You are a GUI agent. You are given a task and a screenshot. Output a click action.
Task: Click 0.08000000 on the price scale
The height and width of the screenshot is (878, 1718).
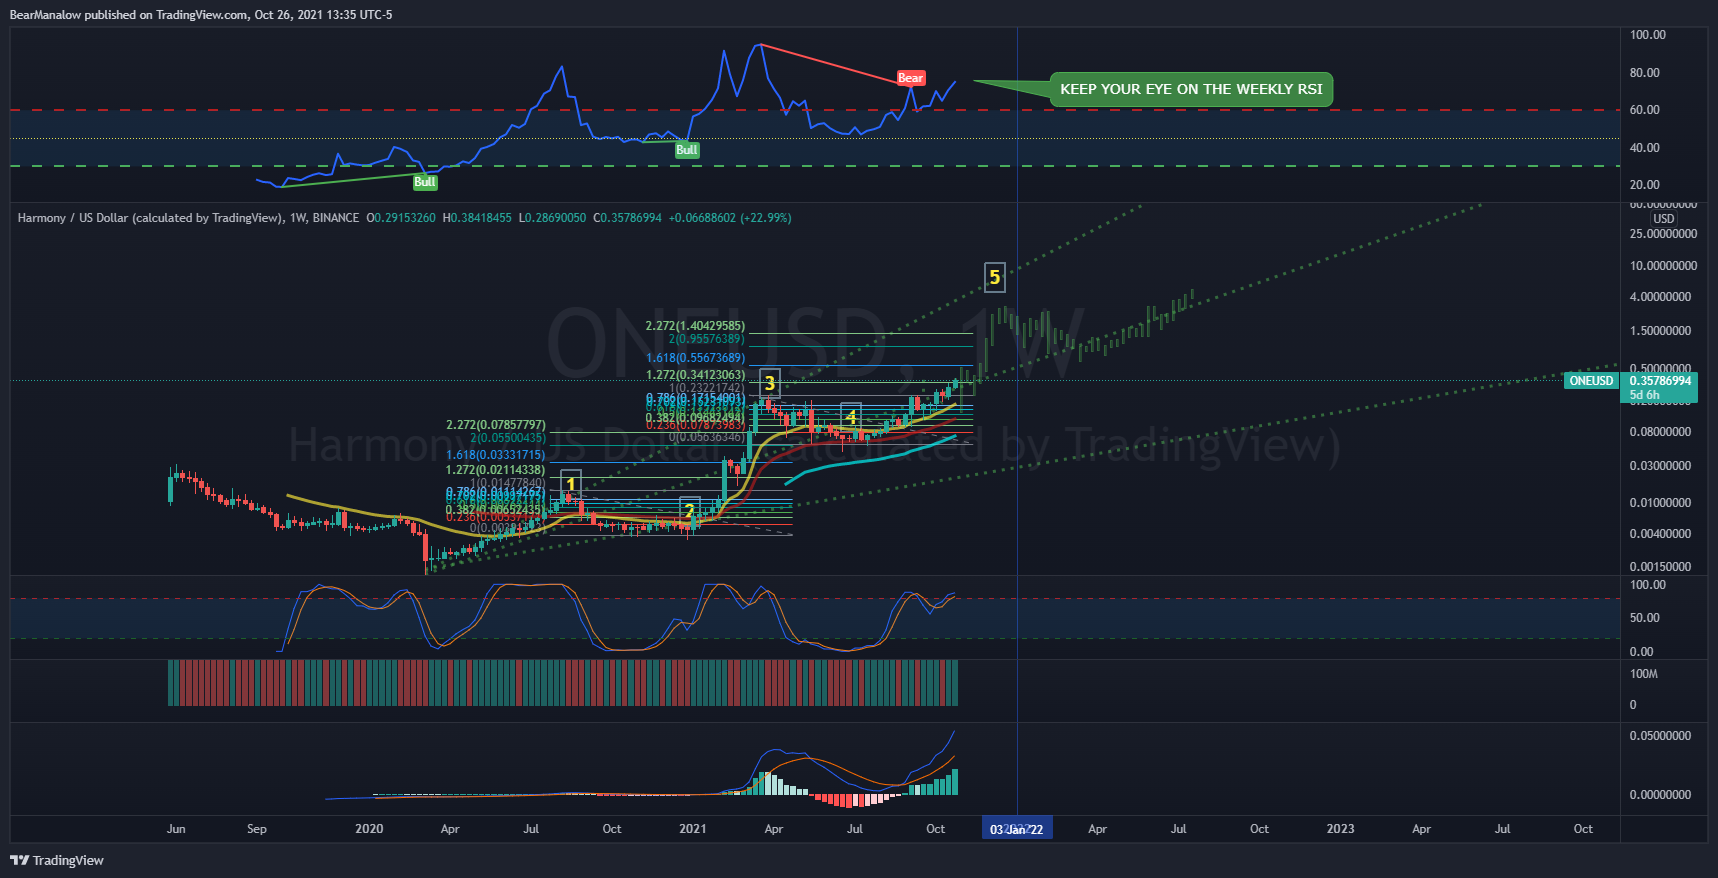[1660, 432]
